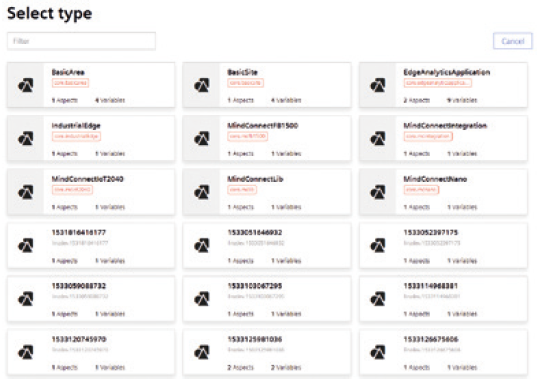Click the icon of type 1533120745970

tap(26, 352)
